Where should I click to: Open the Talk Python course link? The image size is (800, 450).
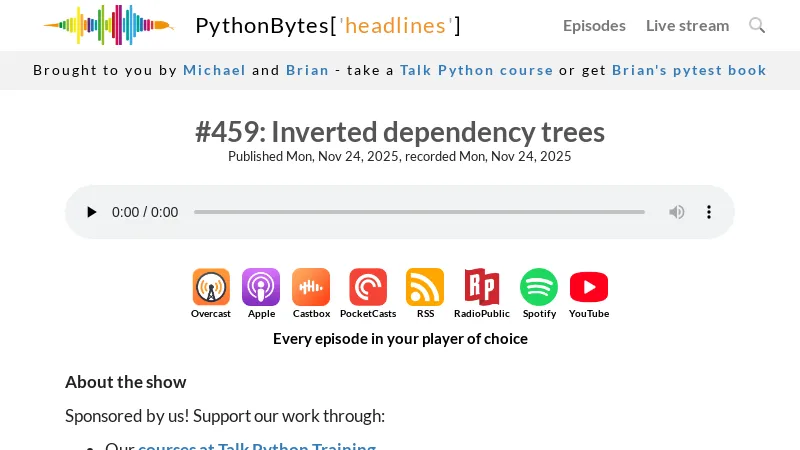coord(476,70)
